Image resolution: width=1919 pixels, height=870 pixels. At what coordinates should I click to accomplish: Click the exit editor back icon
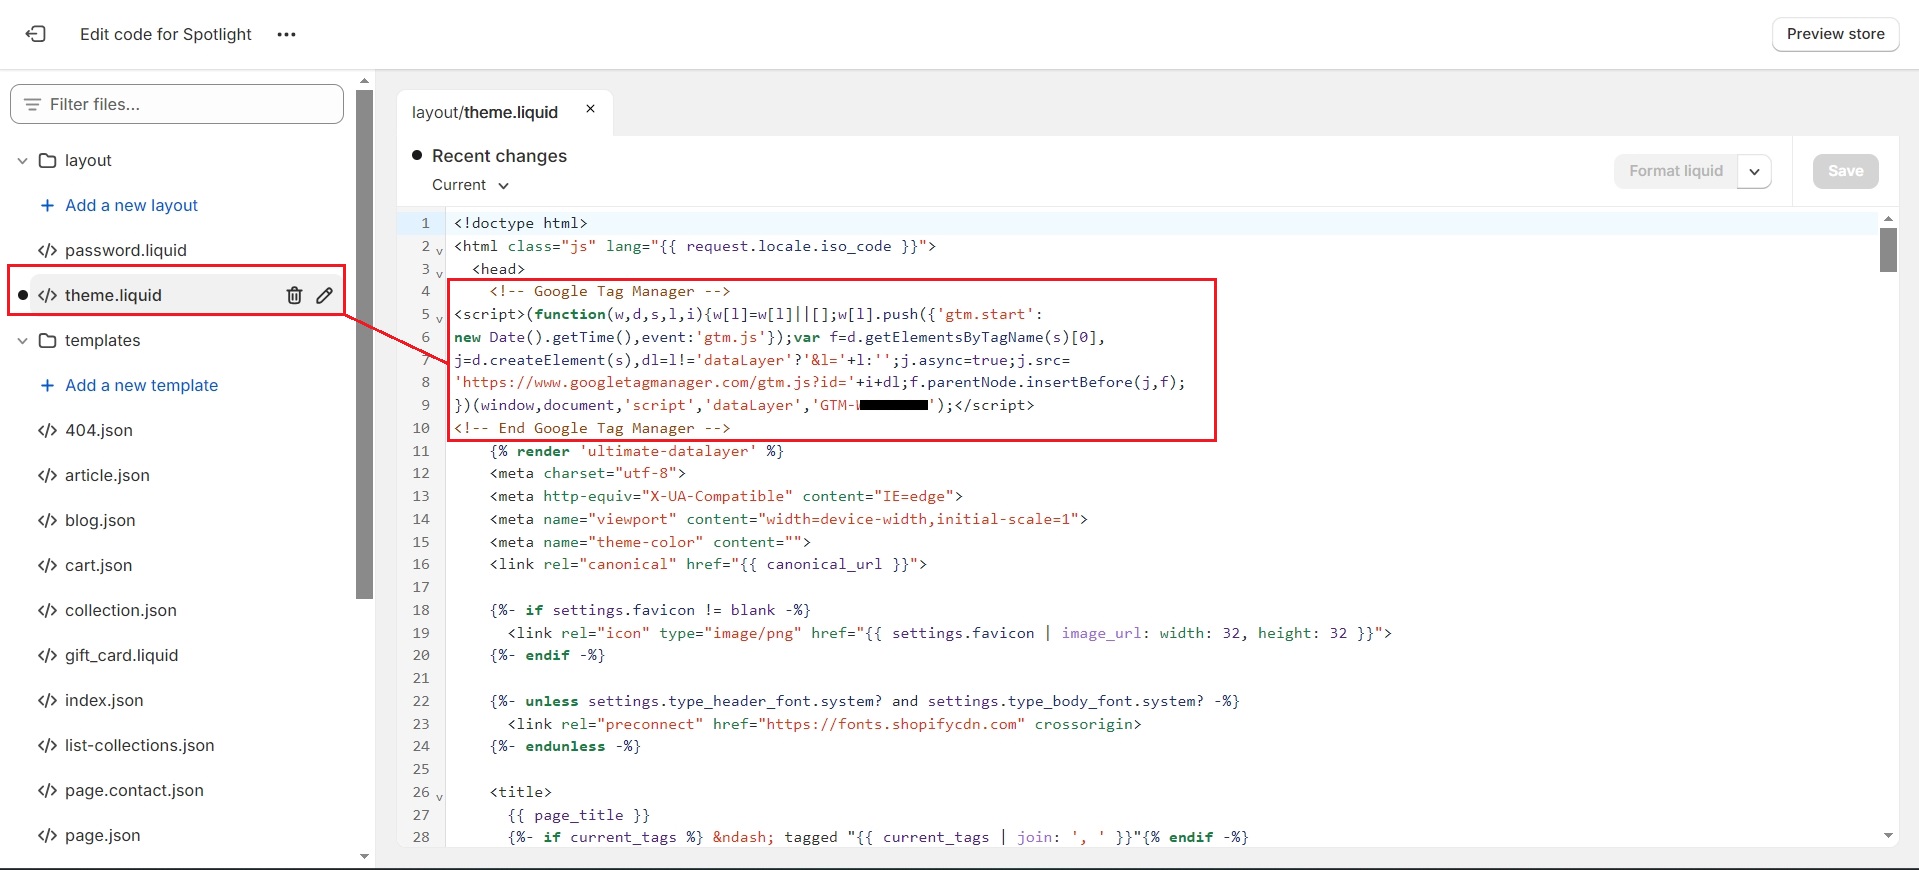pos(36,34)
